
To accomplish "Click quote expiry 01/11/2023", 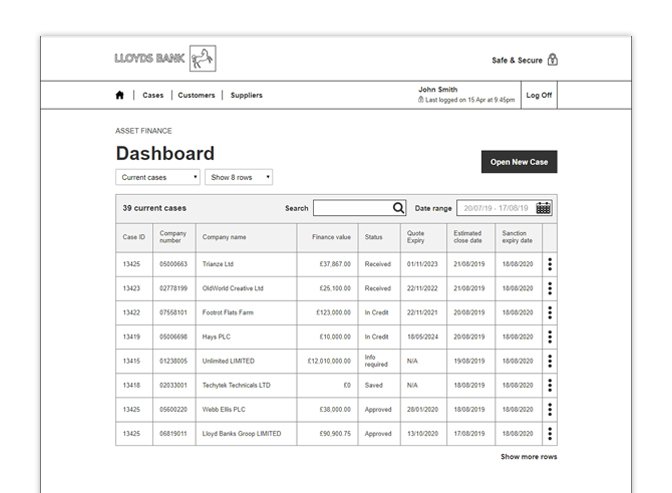I will coord(422,264).
